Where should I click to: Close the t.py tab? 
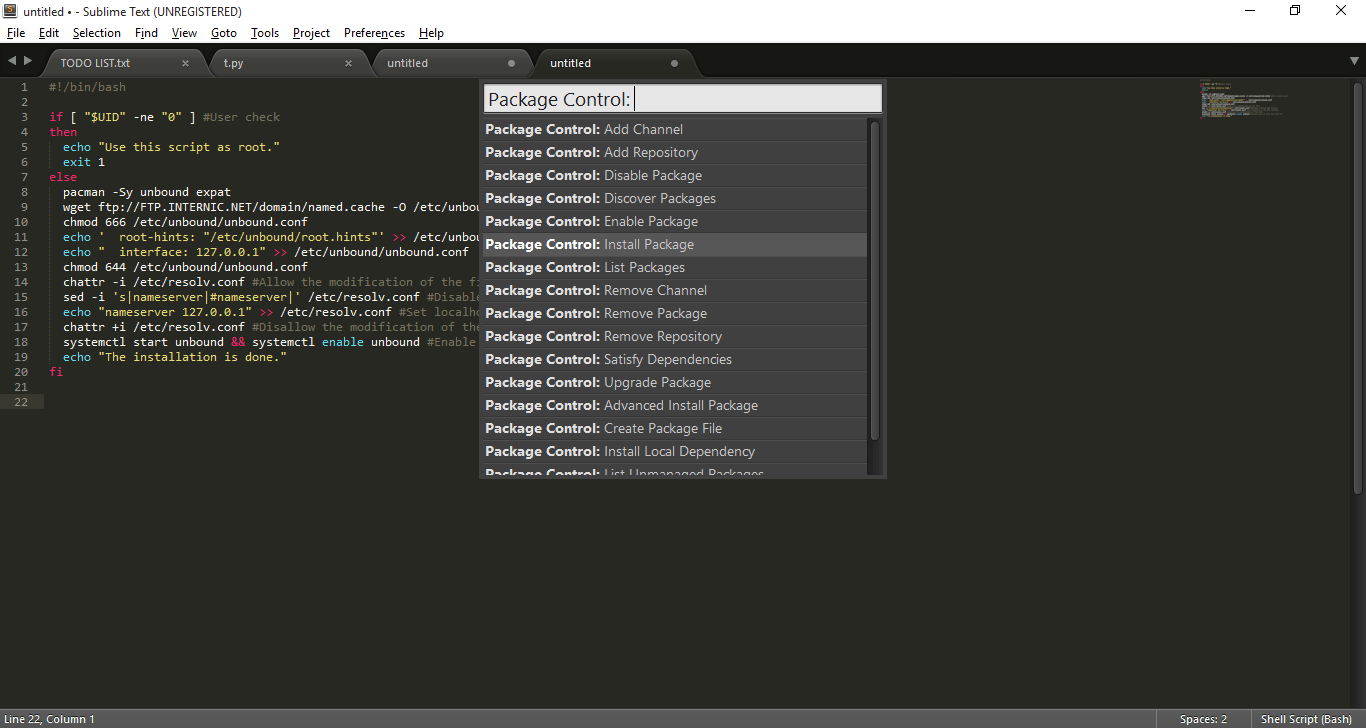tap(348, 63)
